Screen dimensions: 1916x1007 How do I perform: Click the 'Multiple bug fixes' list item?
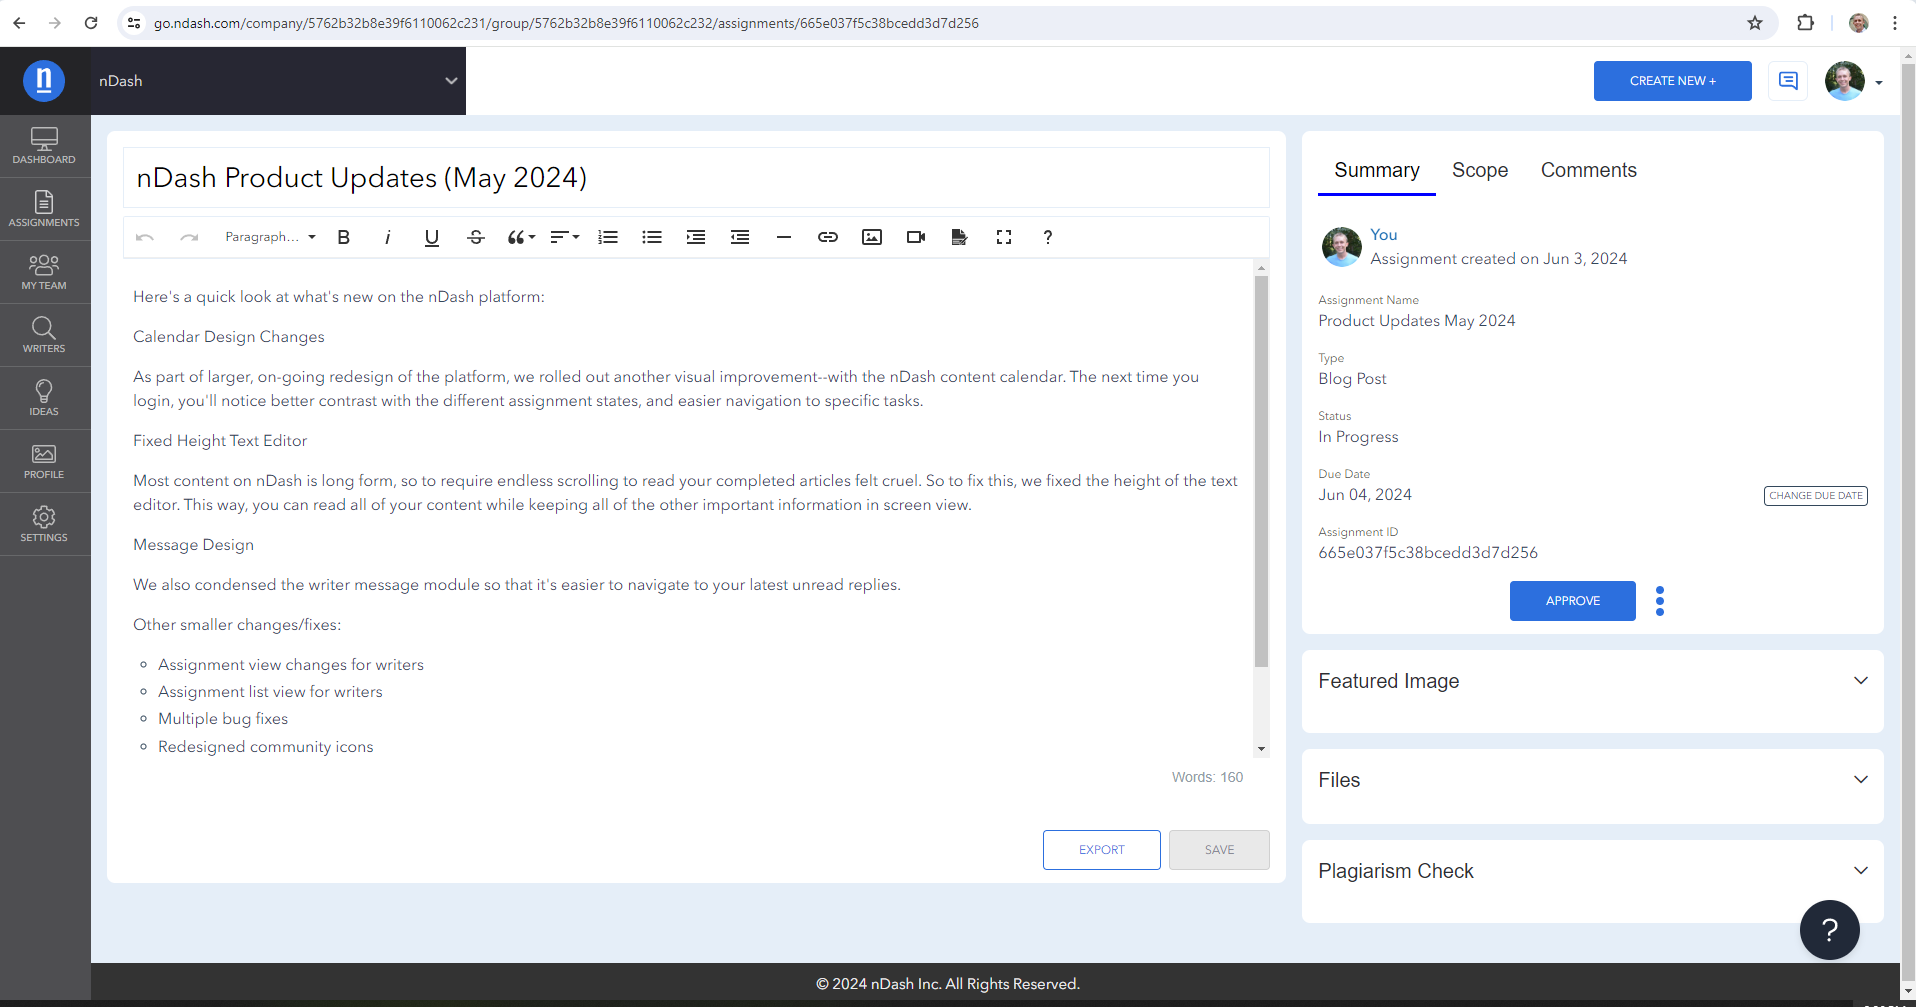pyautogui.click(x=223, y=719)
